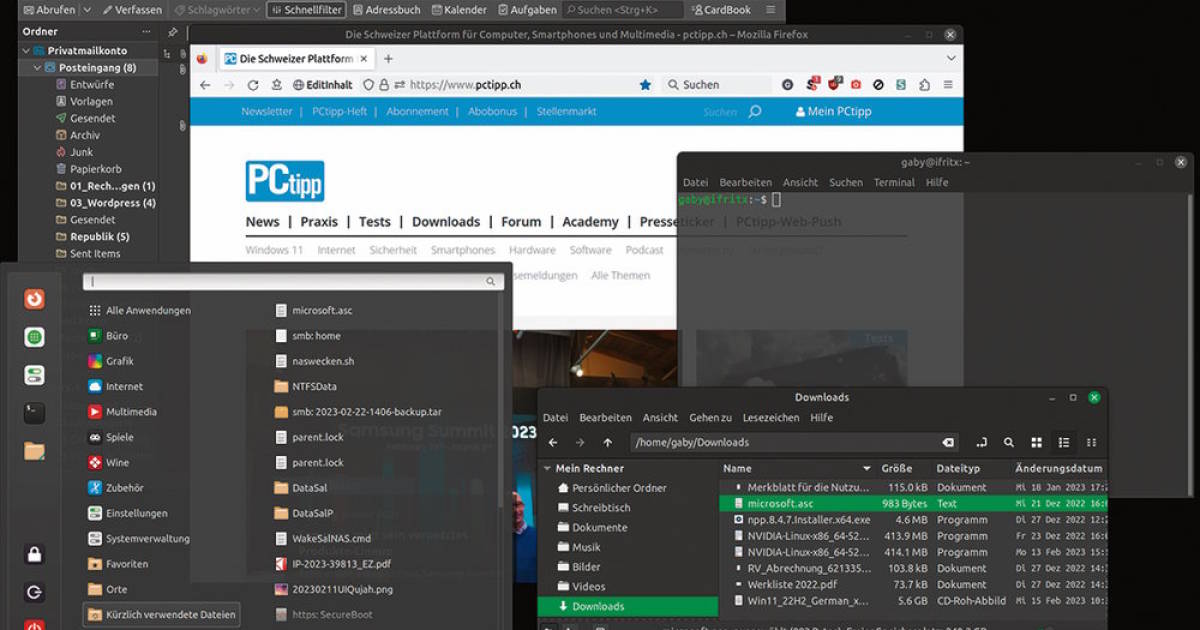Clear the file manager path field

(x=948, y=443)
